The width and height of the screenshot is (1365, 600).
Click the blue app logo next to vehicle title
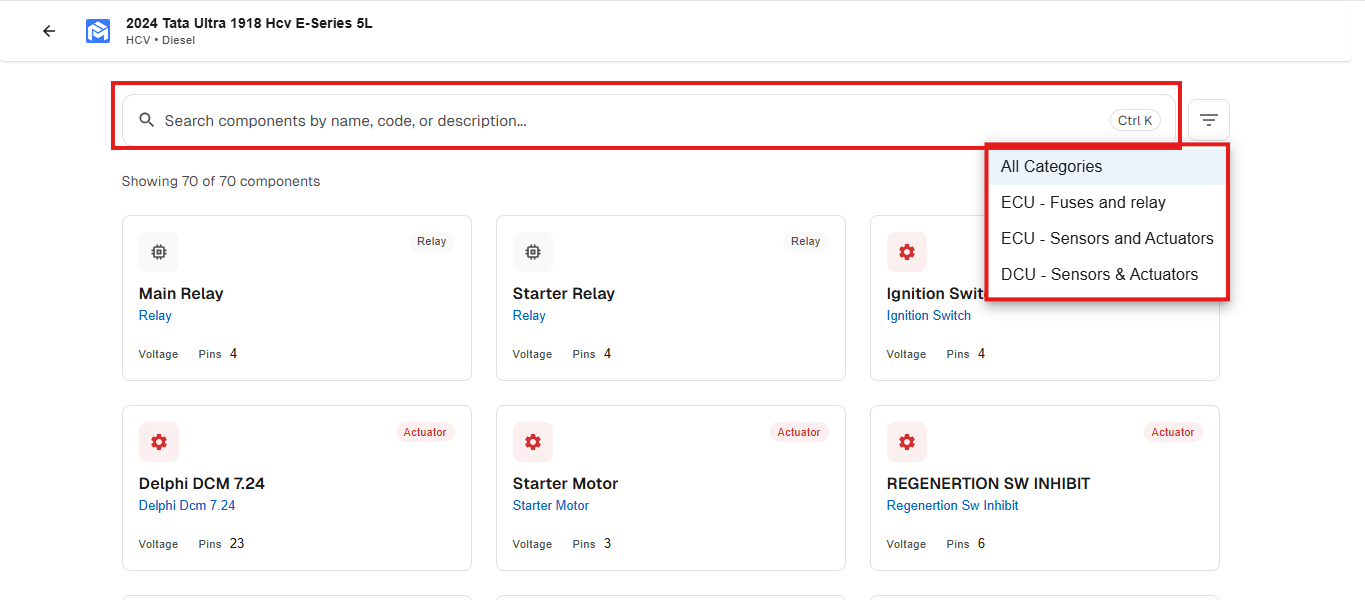[x=97, y=31]
